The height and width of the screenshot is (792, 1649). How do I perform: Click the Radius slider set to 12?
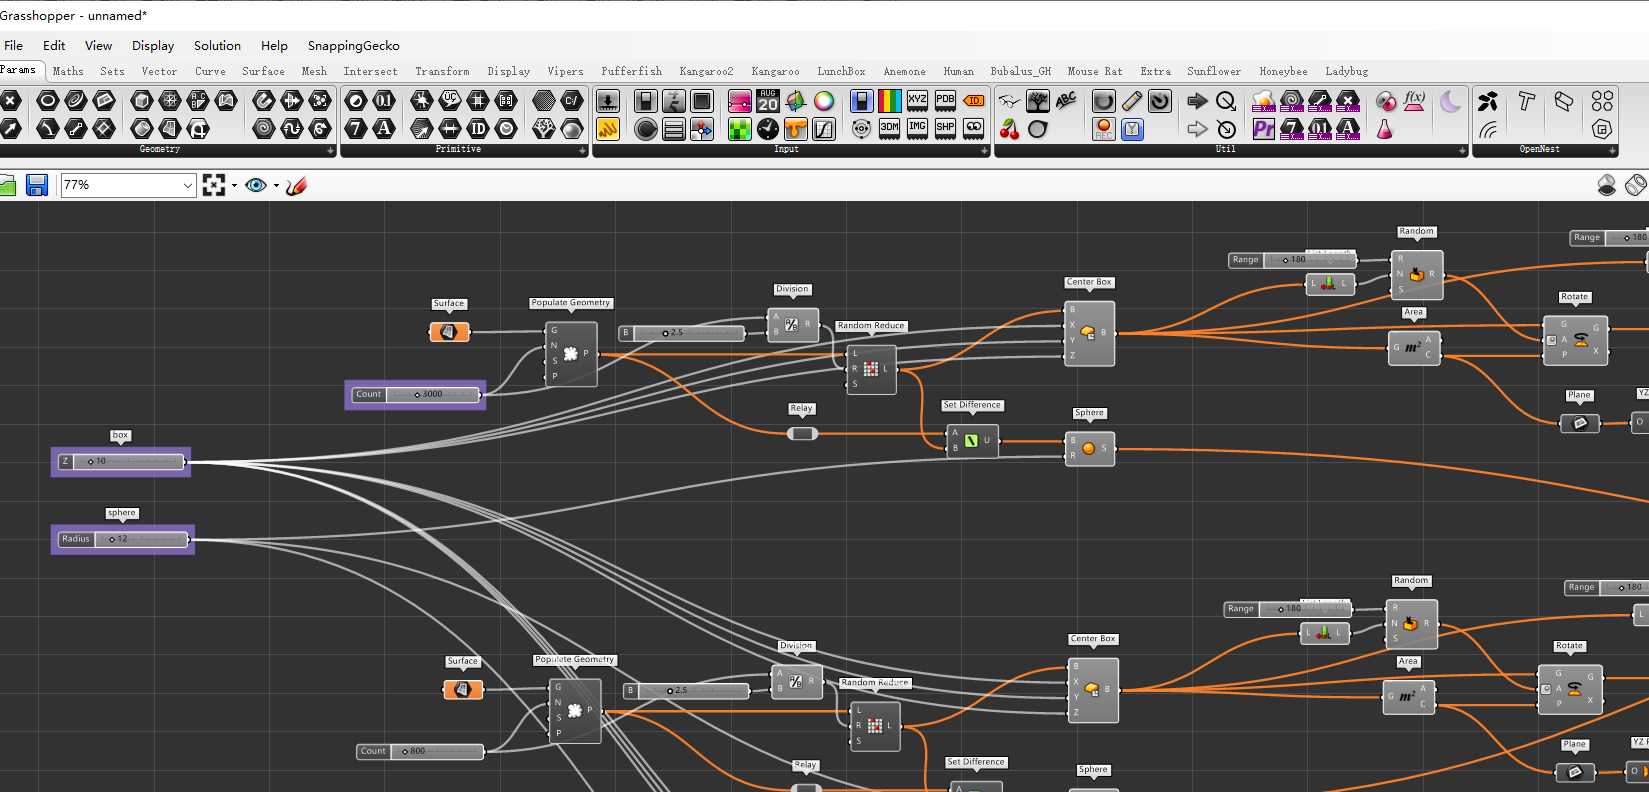123,539
